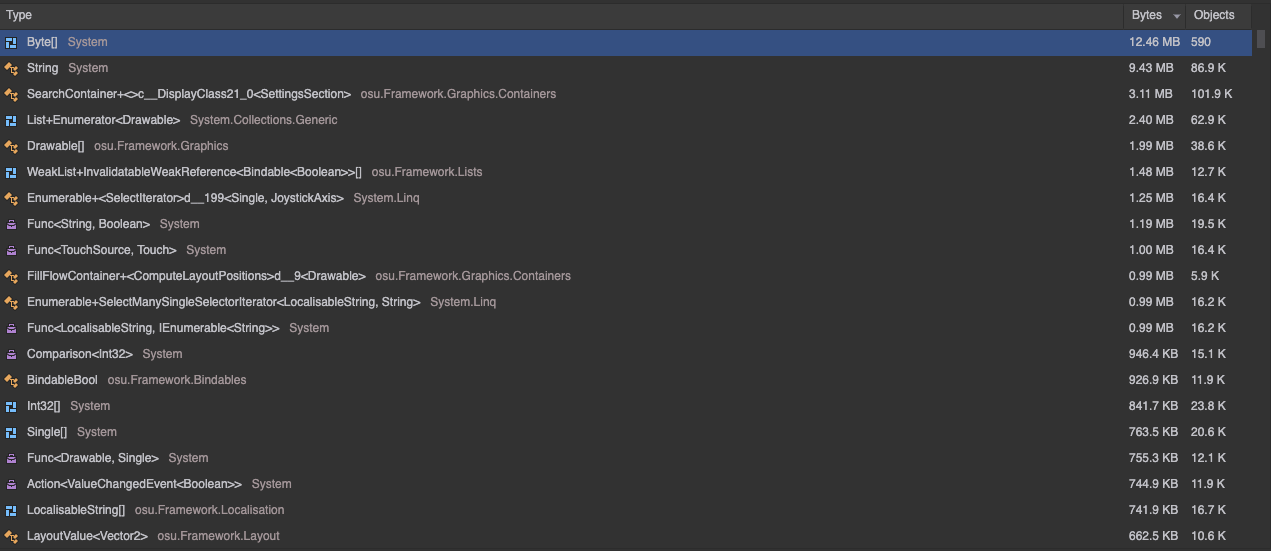The width and height of the screenshot is (1271, 551).
Task: Click the 38.6 K objects count
Action: (1208, 146)
